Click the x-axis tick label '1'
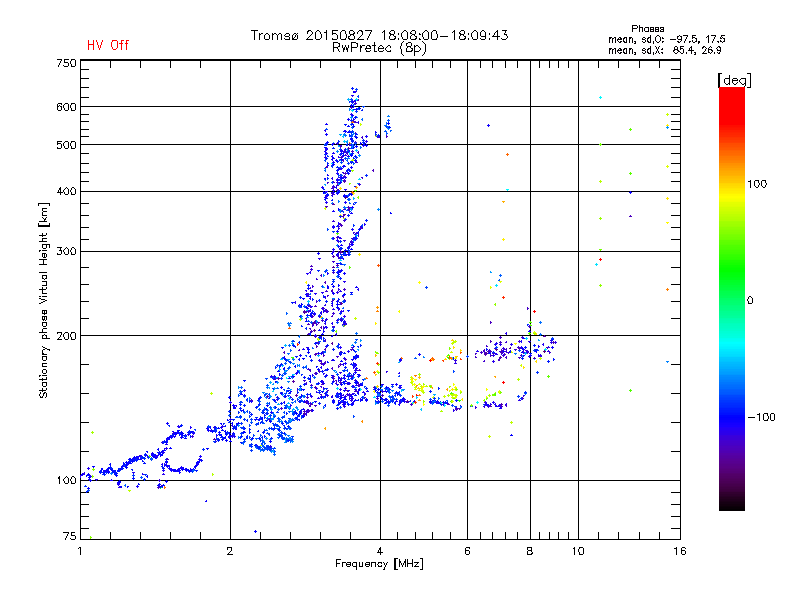 (x=80, y=551)
